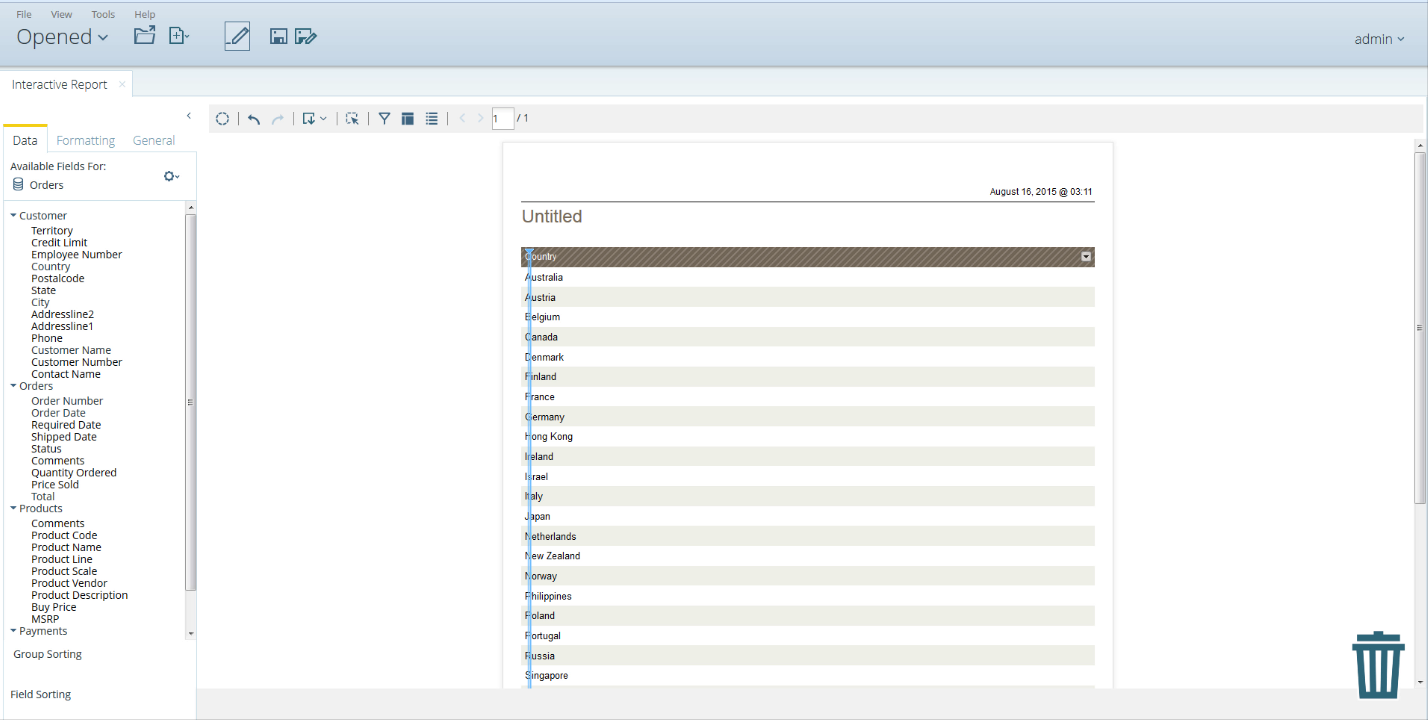Select the MSRP field
This screenshot has width=1428, height=720.
(45, 619)
